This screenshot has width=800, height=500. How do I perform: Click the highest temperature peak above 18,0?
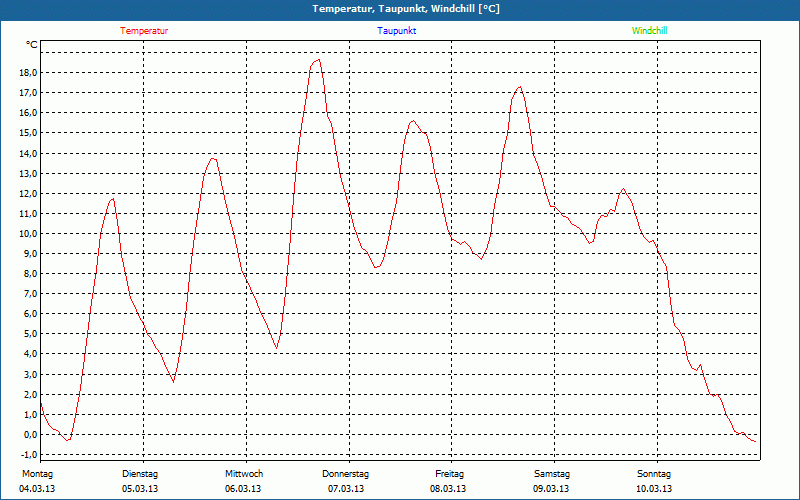(x=318, y=60)
